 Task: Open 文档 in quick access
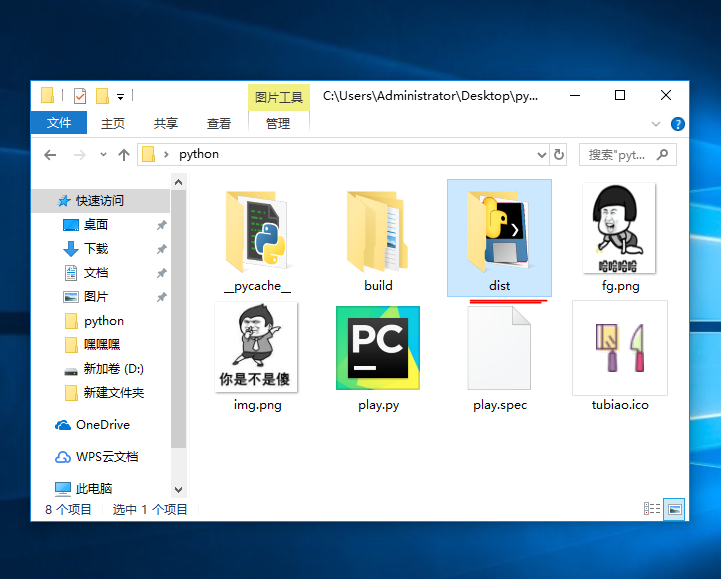coord(96,273)
